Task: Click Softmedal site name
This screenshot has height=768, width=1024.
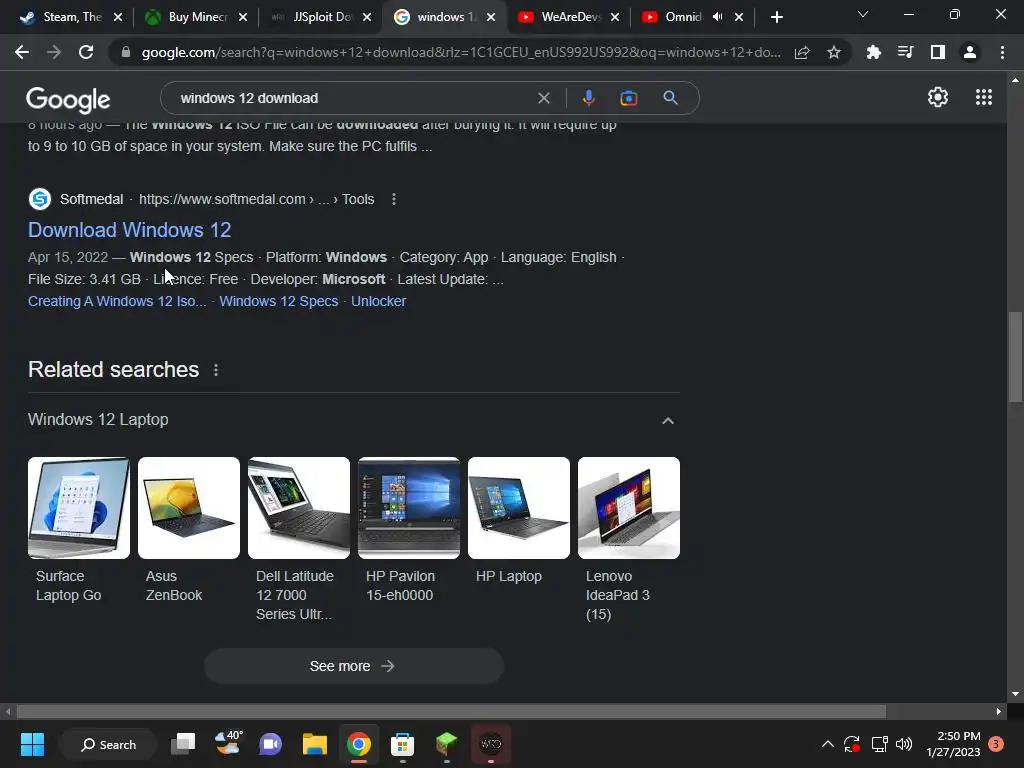Action: [91, 199]
